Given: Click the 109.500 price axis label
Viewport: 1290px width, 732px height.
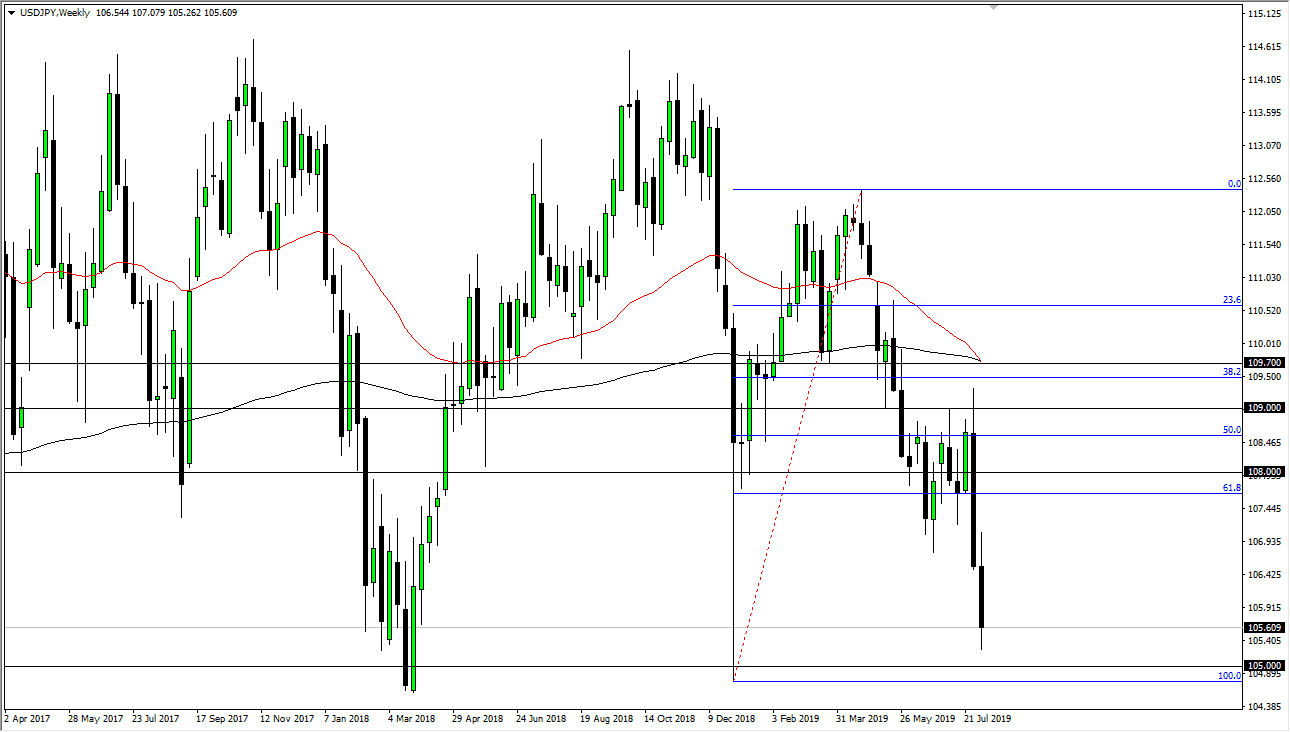Looking at the screenshot, I should 1265,377.
